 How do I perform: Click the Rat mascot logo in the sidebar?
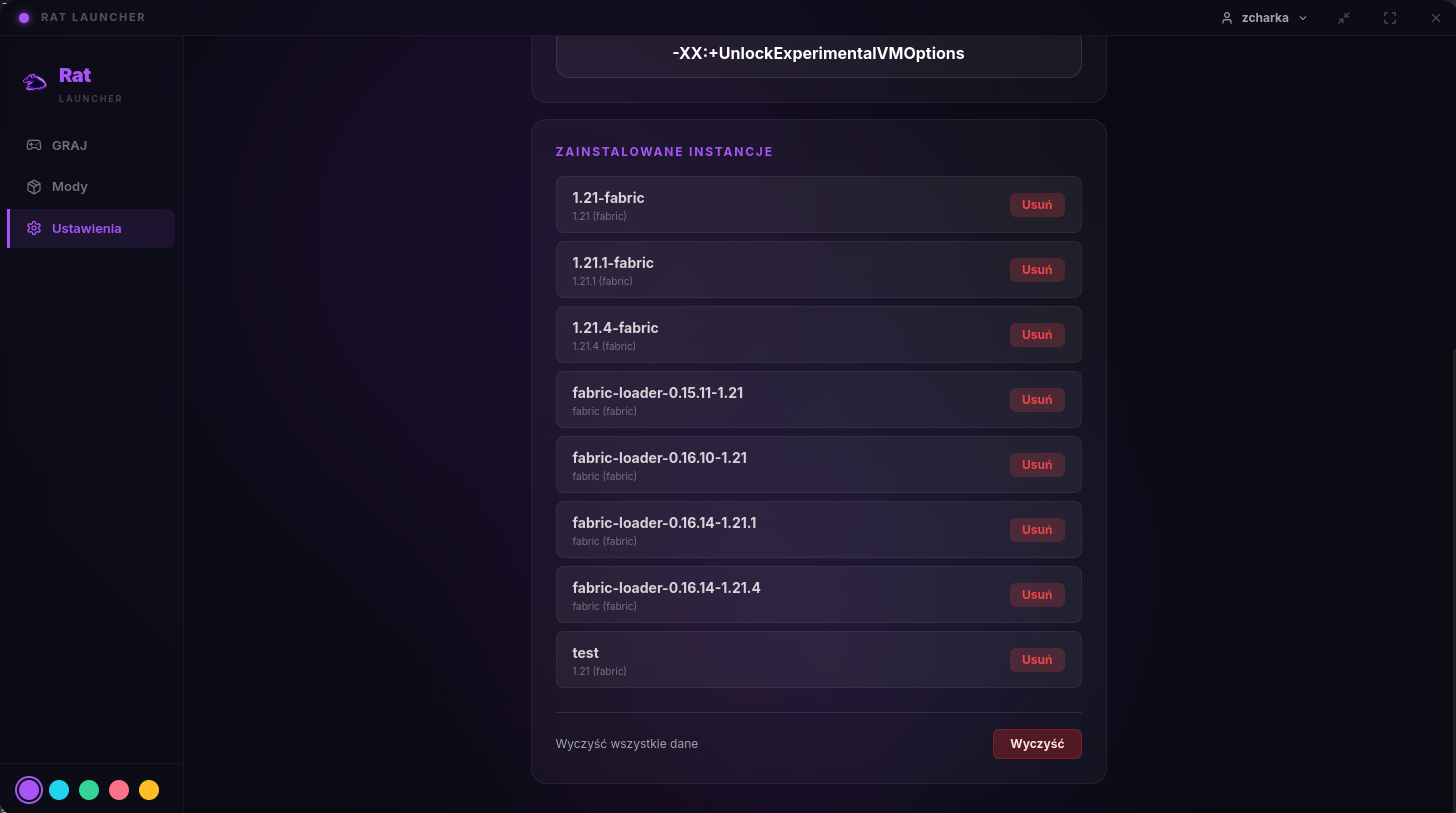coord(34,81)
